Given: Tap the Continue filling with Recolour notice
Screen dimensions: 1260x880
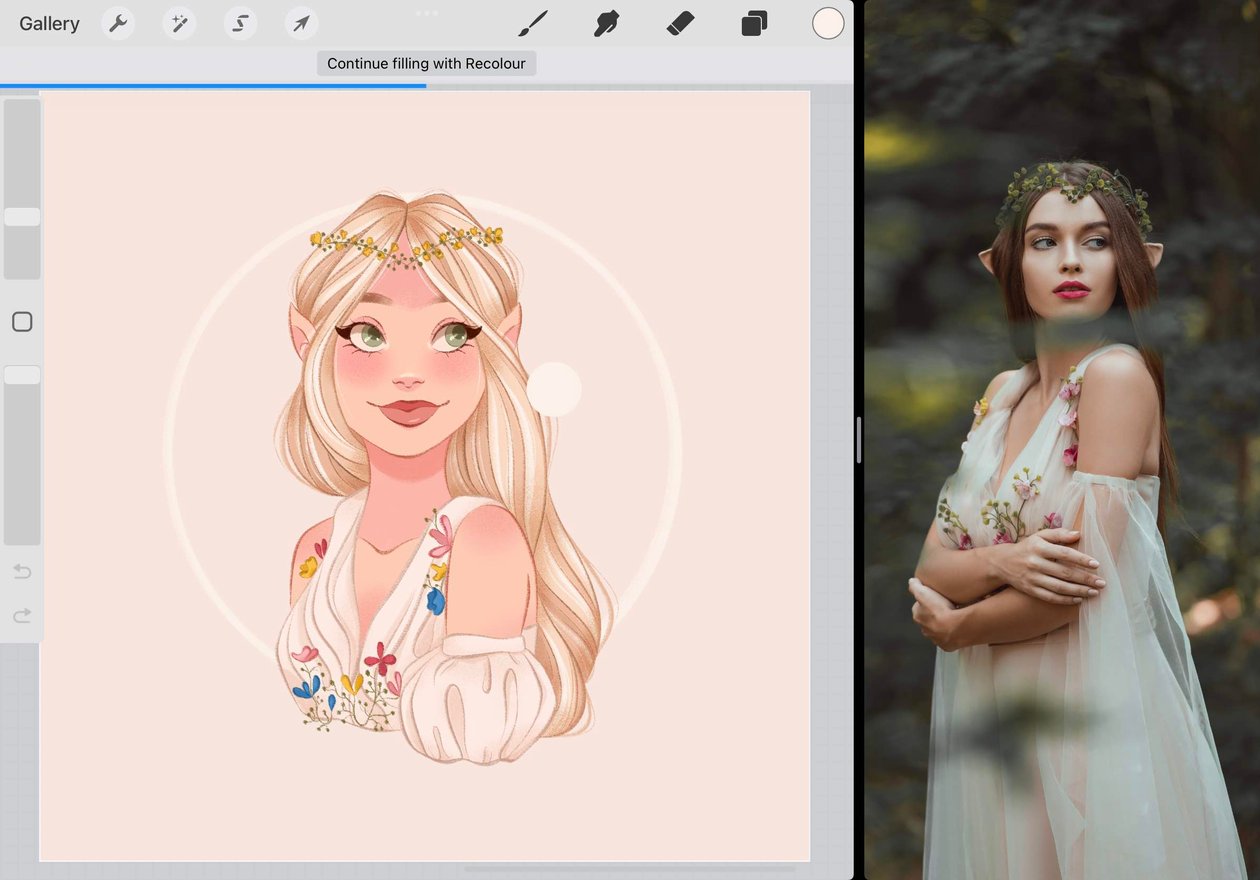Looking at the screenshot, I should (427, 63).
